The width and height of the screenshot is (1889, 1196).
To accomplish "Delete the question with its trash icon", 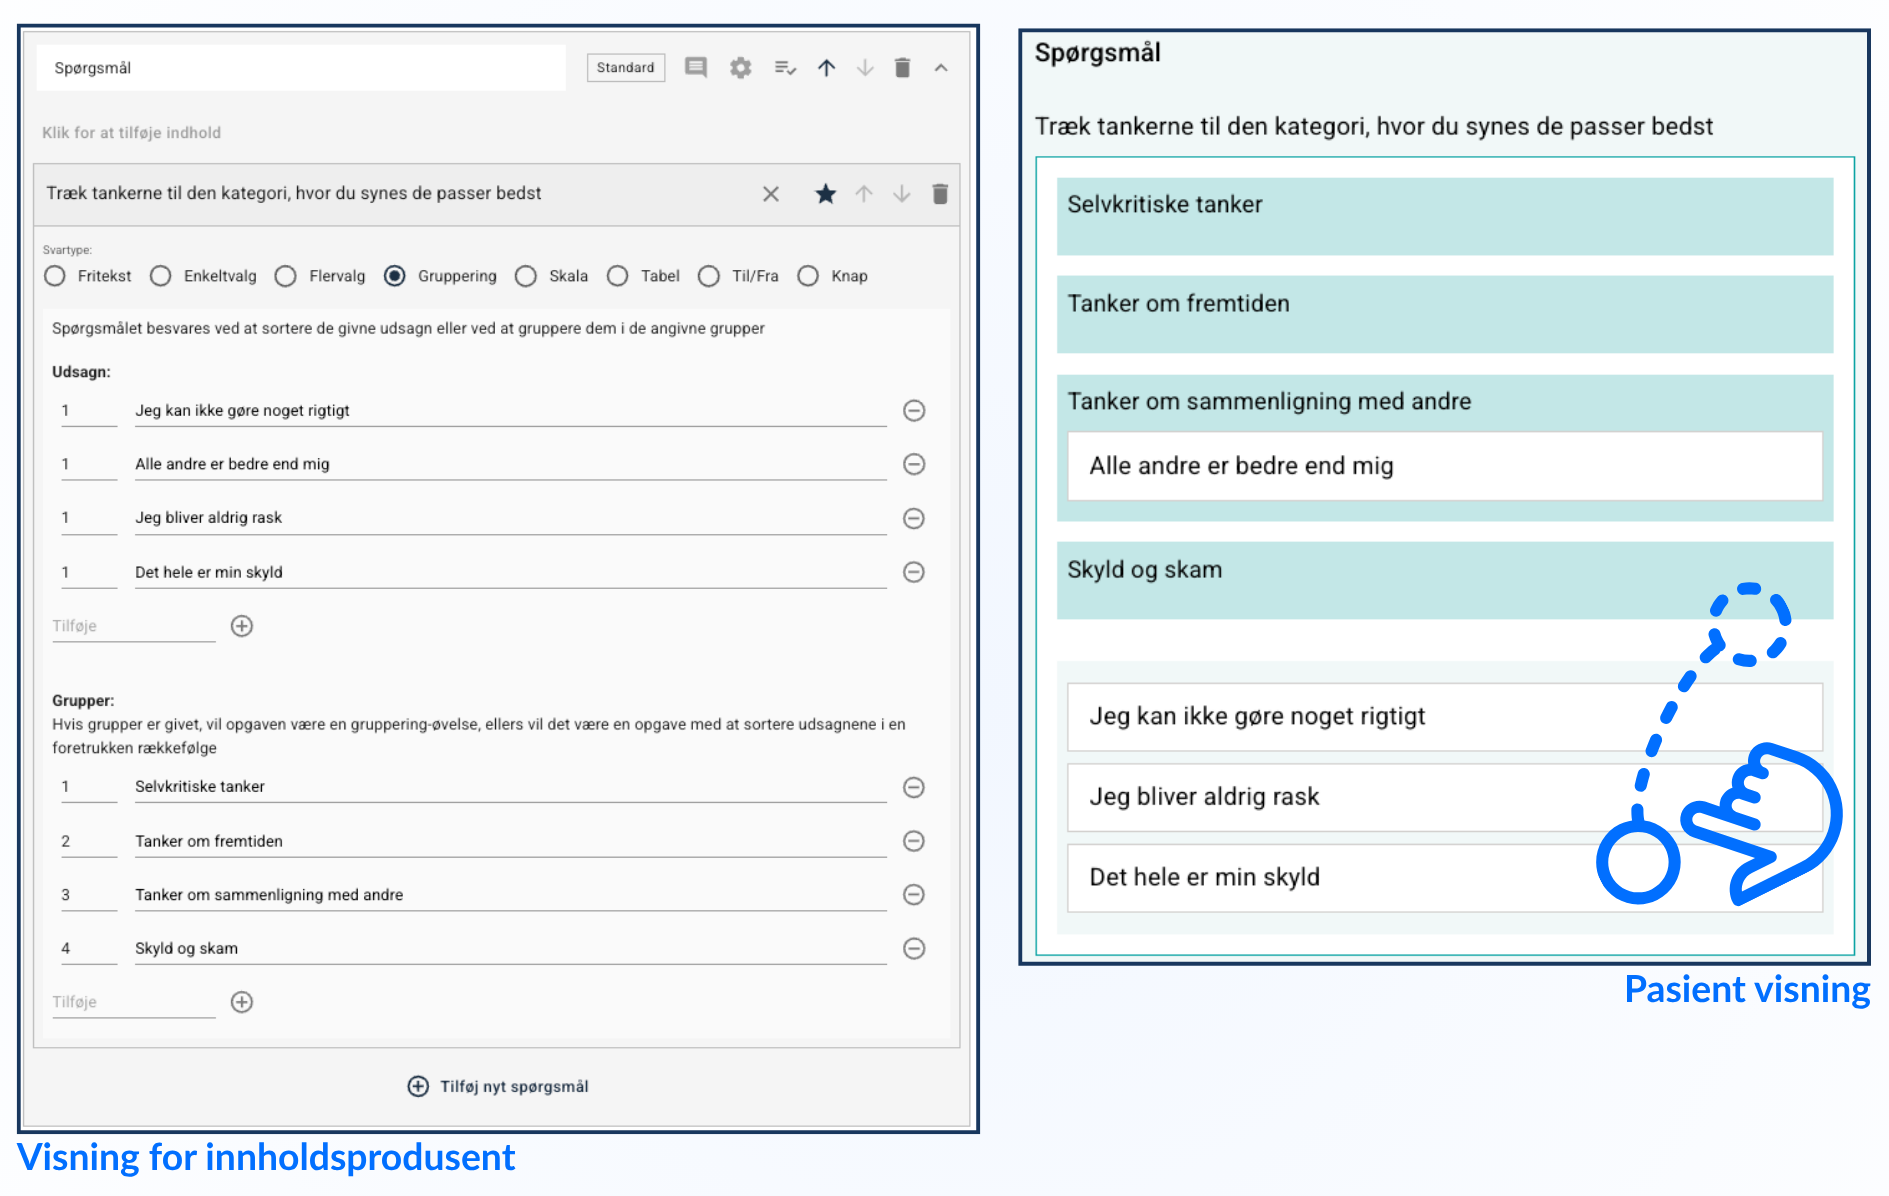I will point(940,194).
